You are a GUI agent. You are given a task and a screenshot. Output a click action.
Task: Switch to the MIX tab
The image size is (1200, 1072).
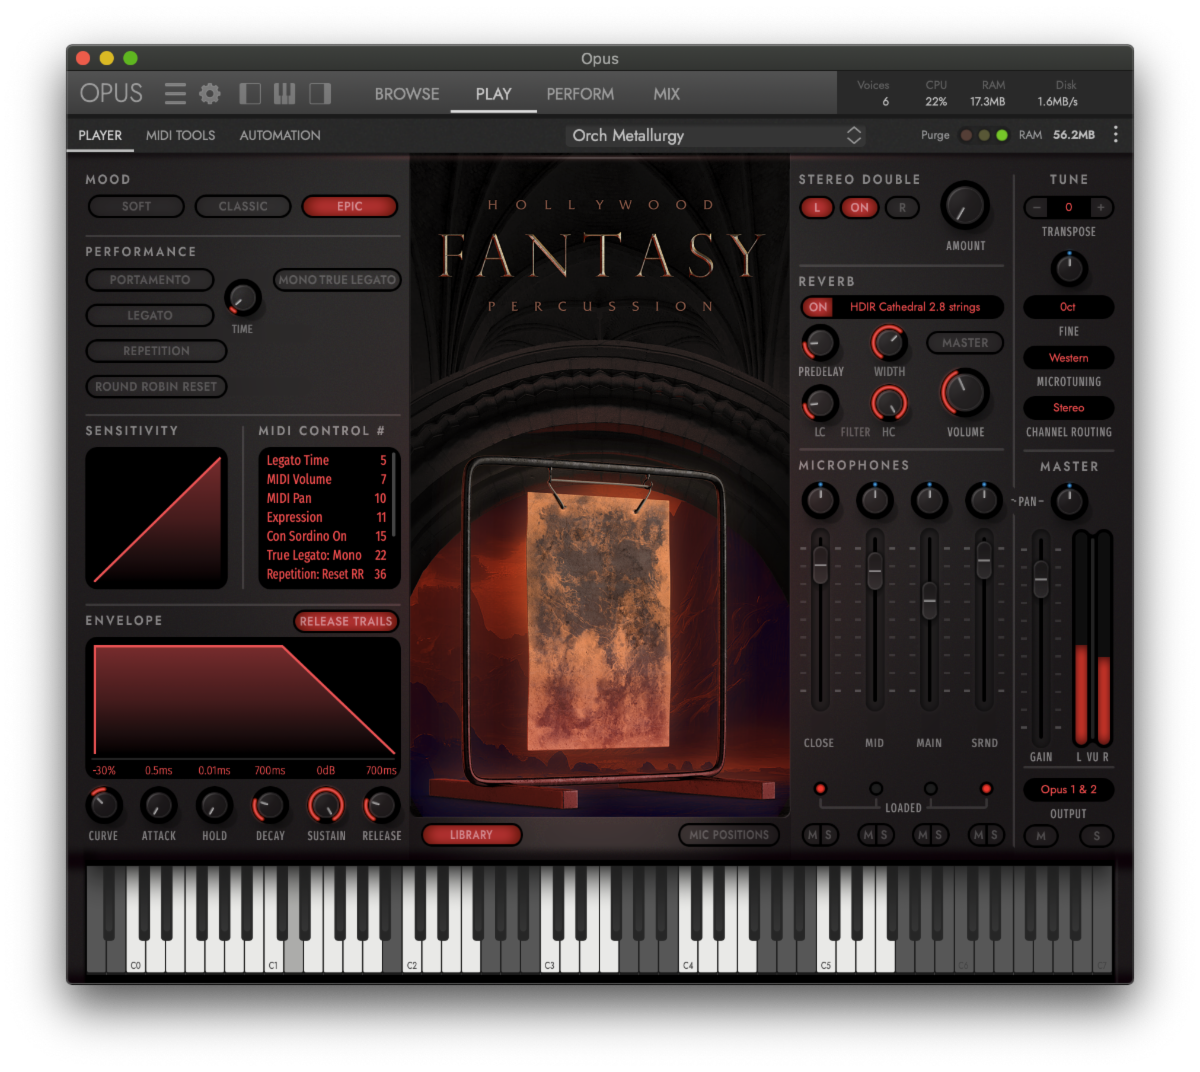666,94
